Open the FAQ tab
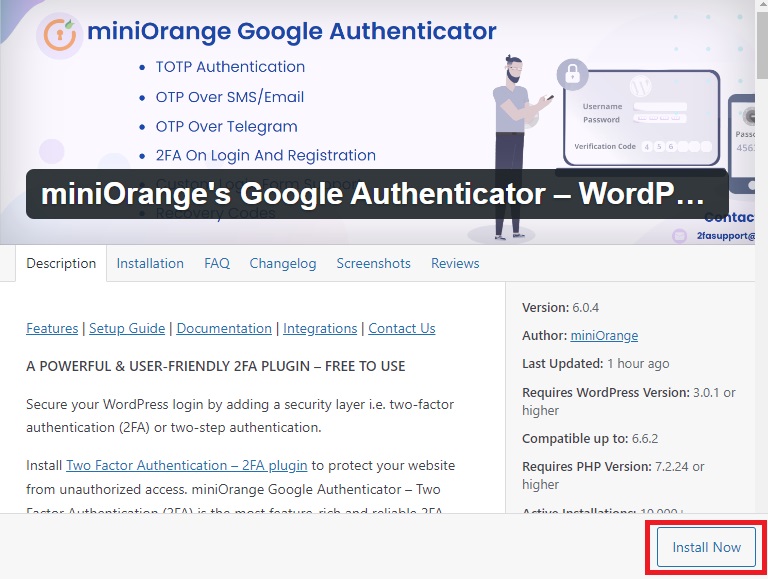The image size is (768, 579). click(217, 264)
